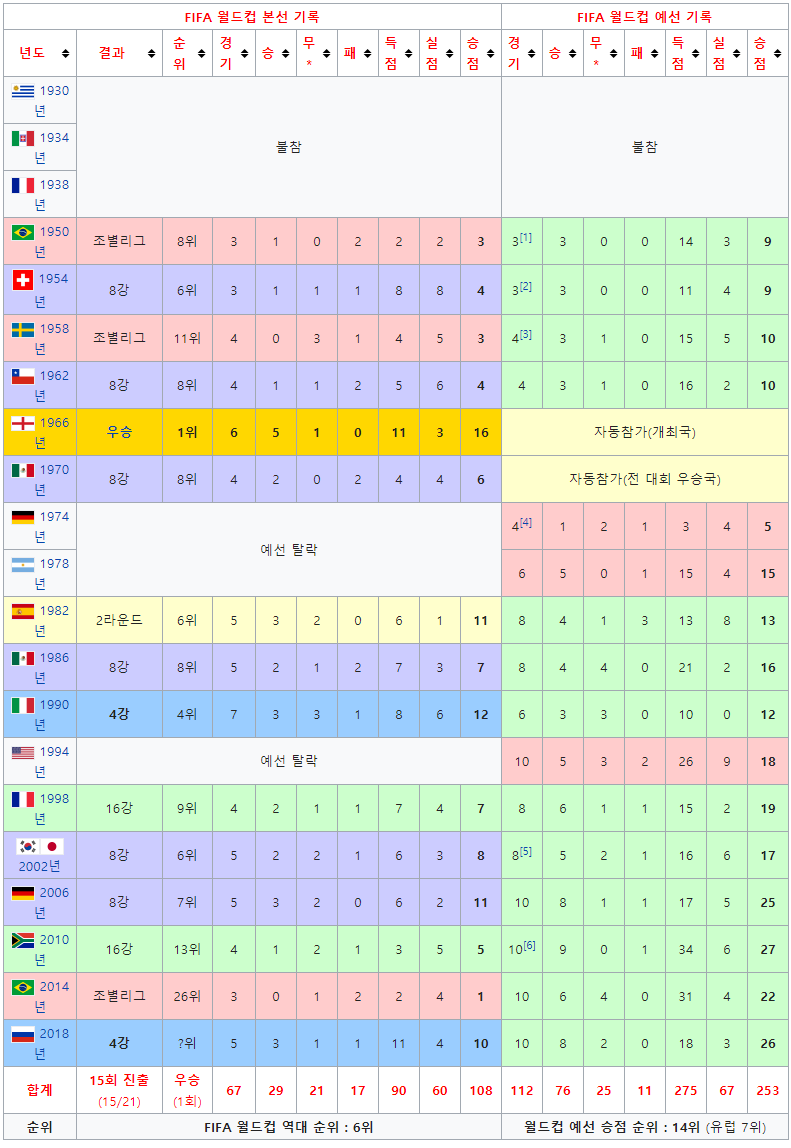The width and height of the screenshot is (791, 1148).
Task: Open footnote [6] in the 2010 row
Action: (529, 945)
